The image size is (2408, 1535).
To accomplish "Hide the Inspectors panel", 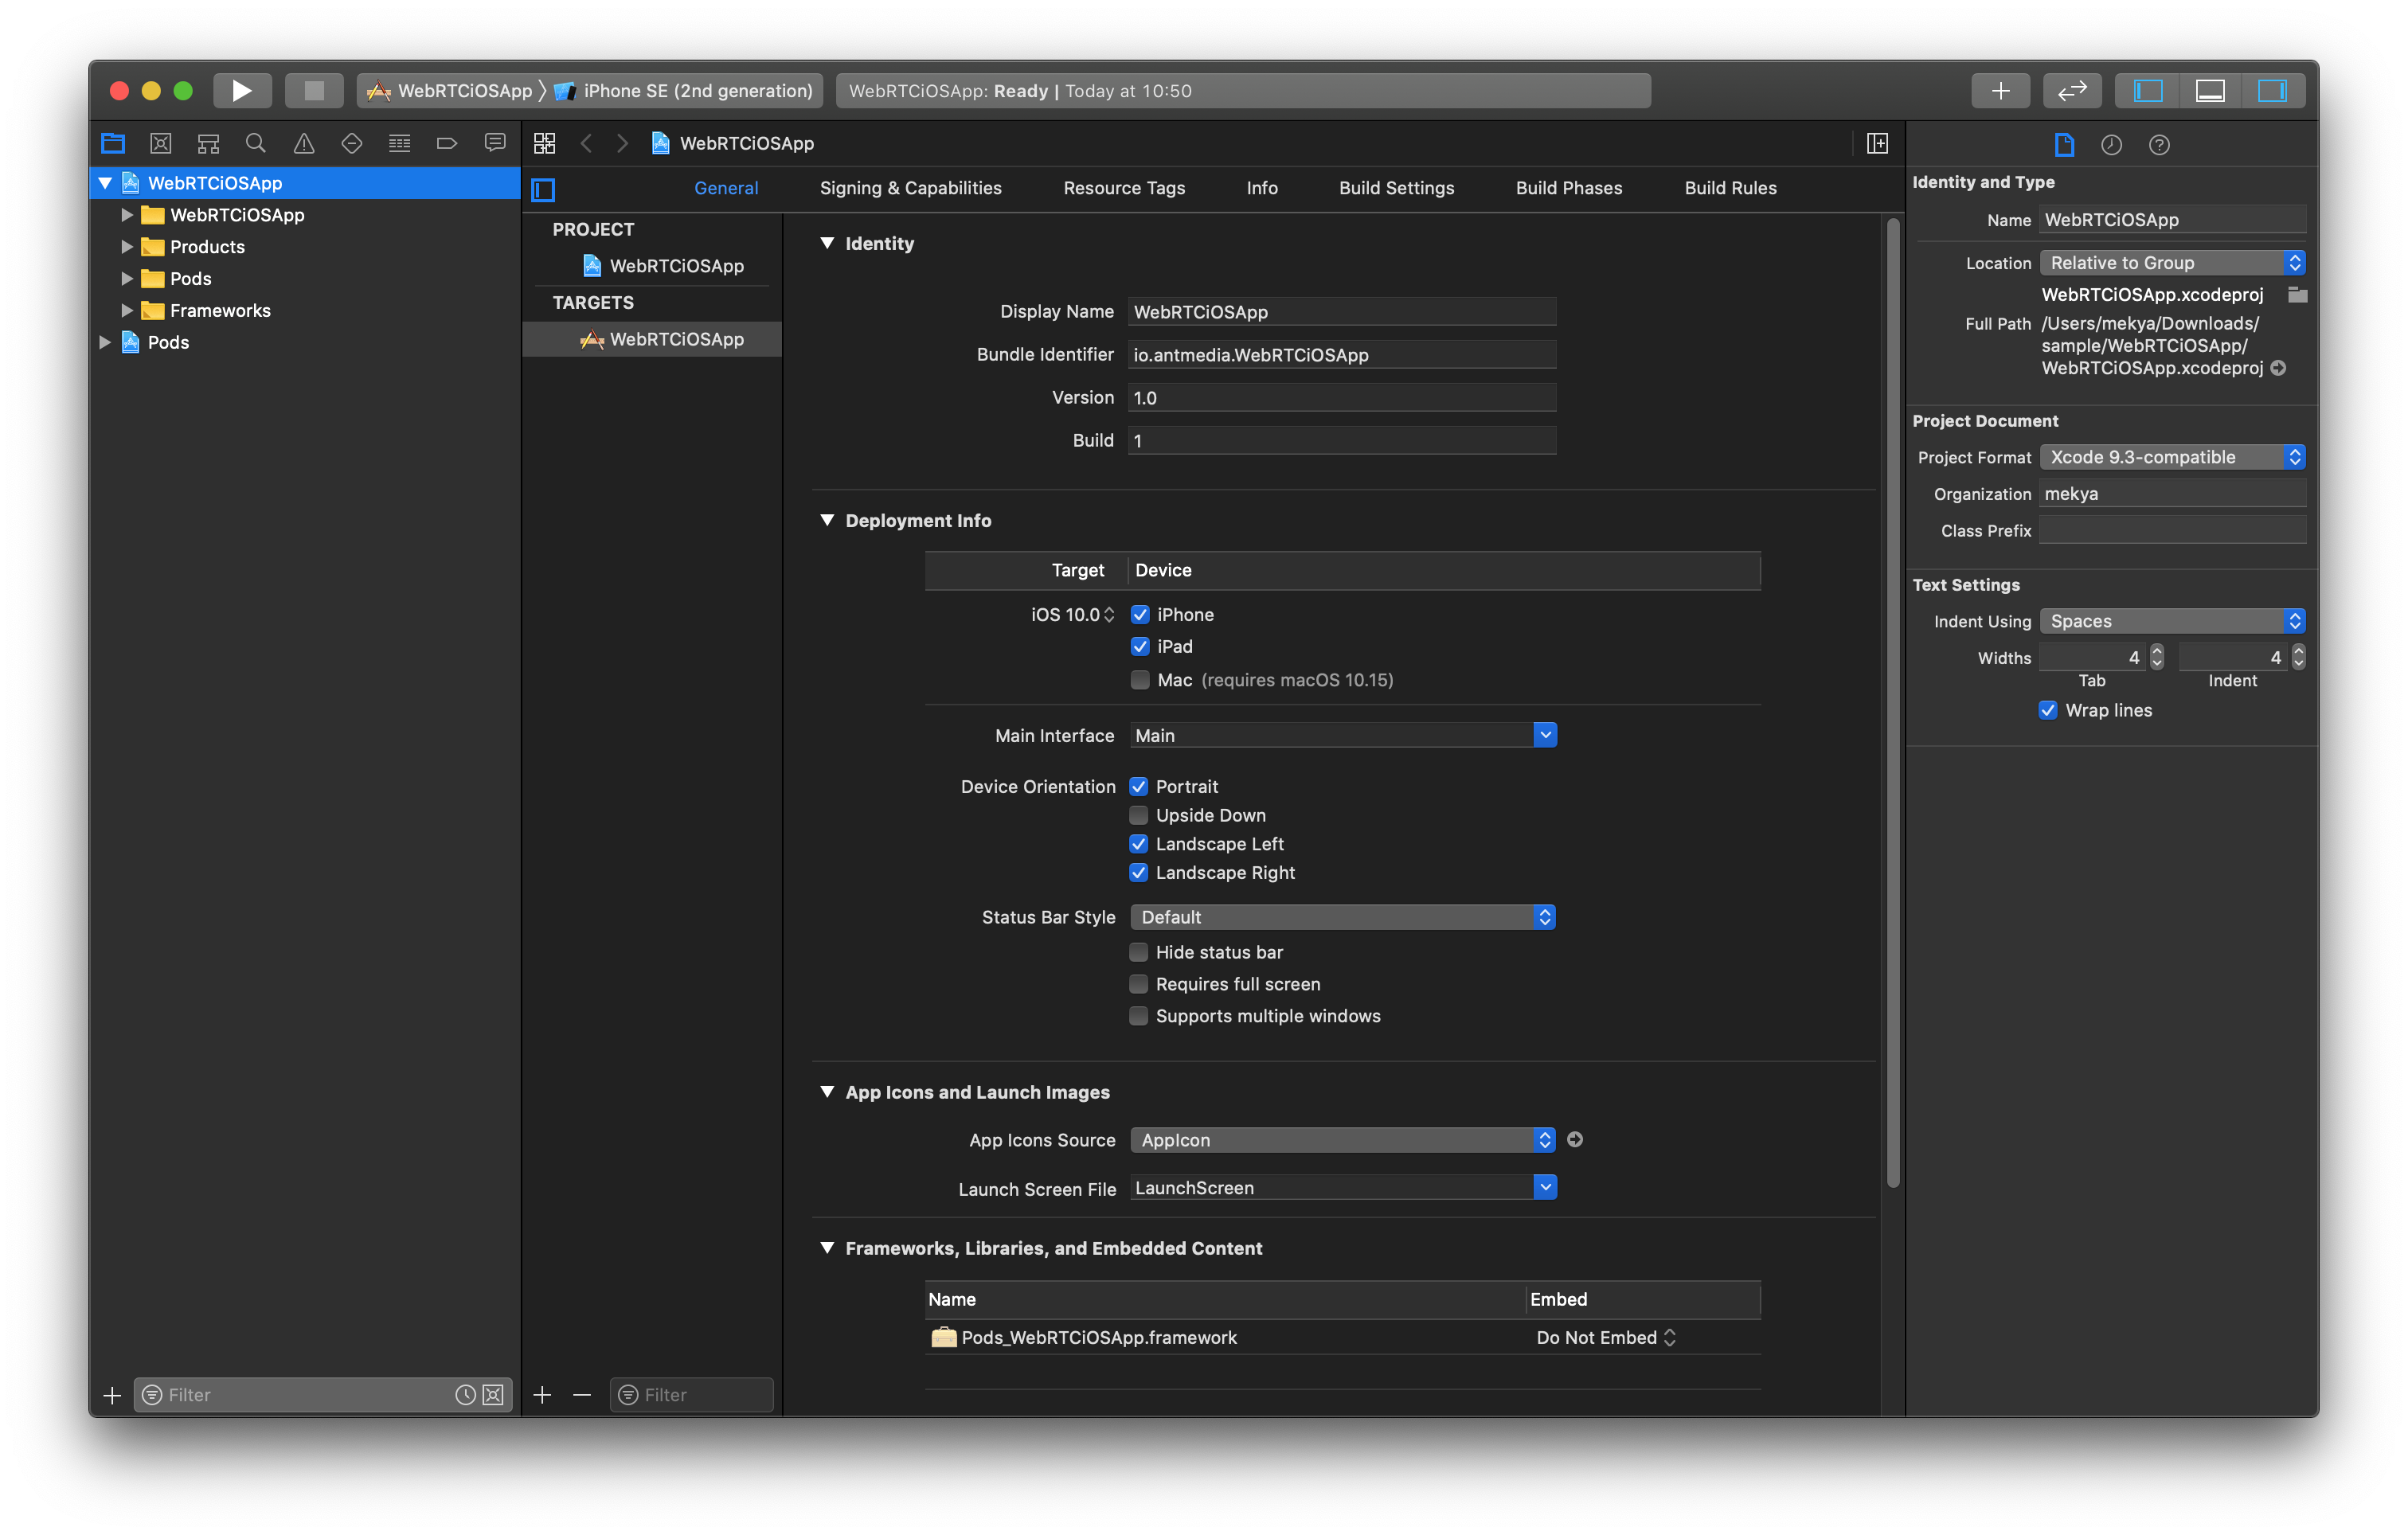I will 2272,91.
